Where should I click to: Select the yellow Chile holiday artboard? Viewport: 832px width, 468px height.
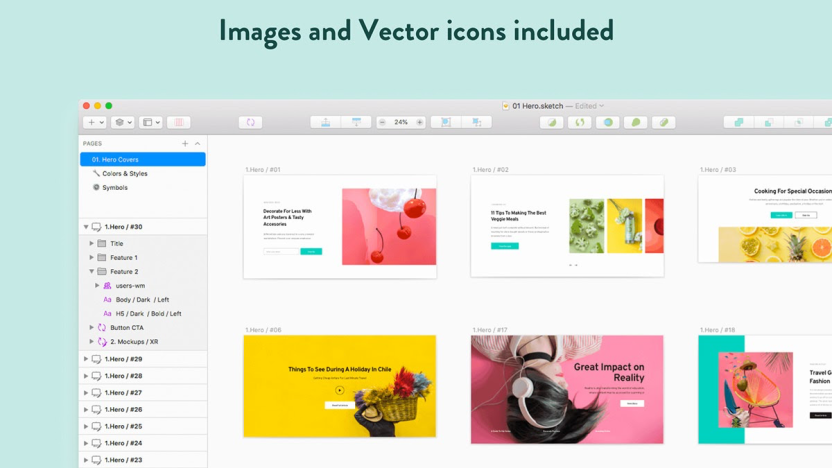click(x=340, y=386)
